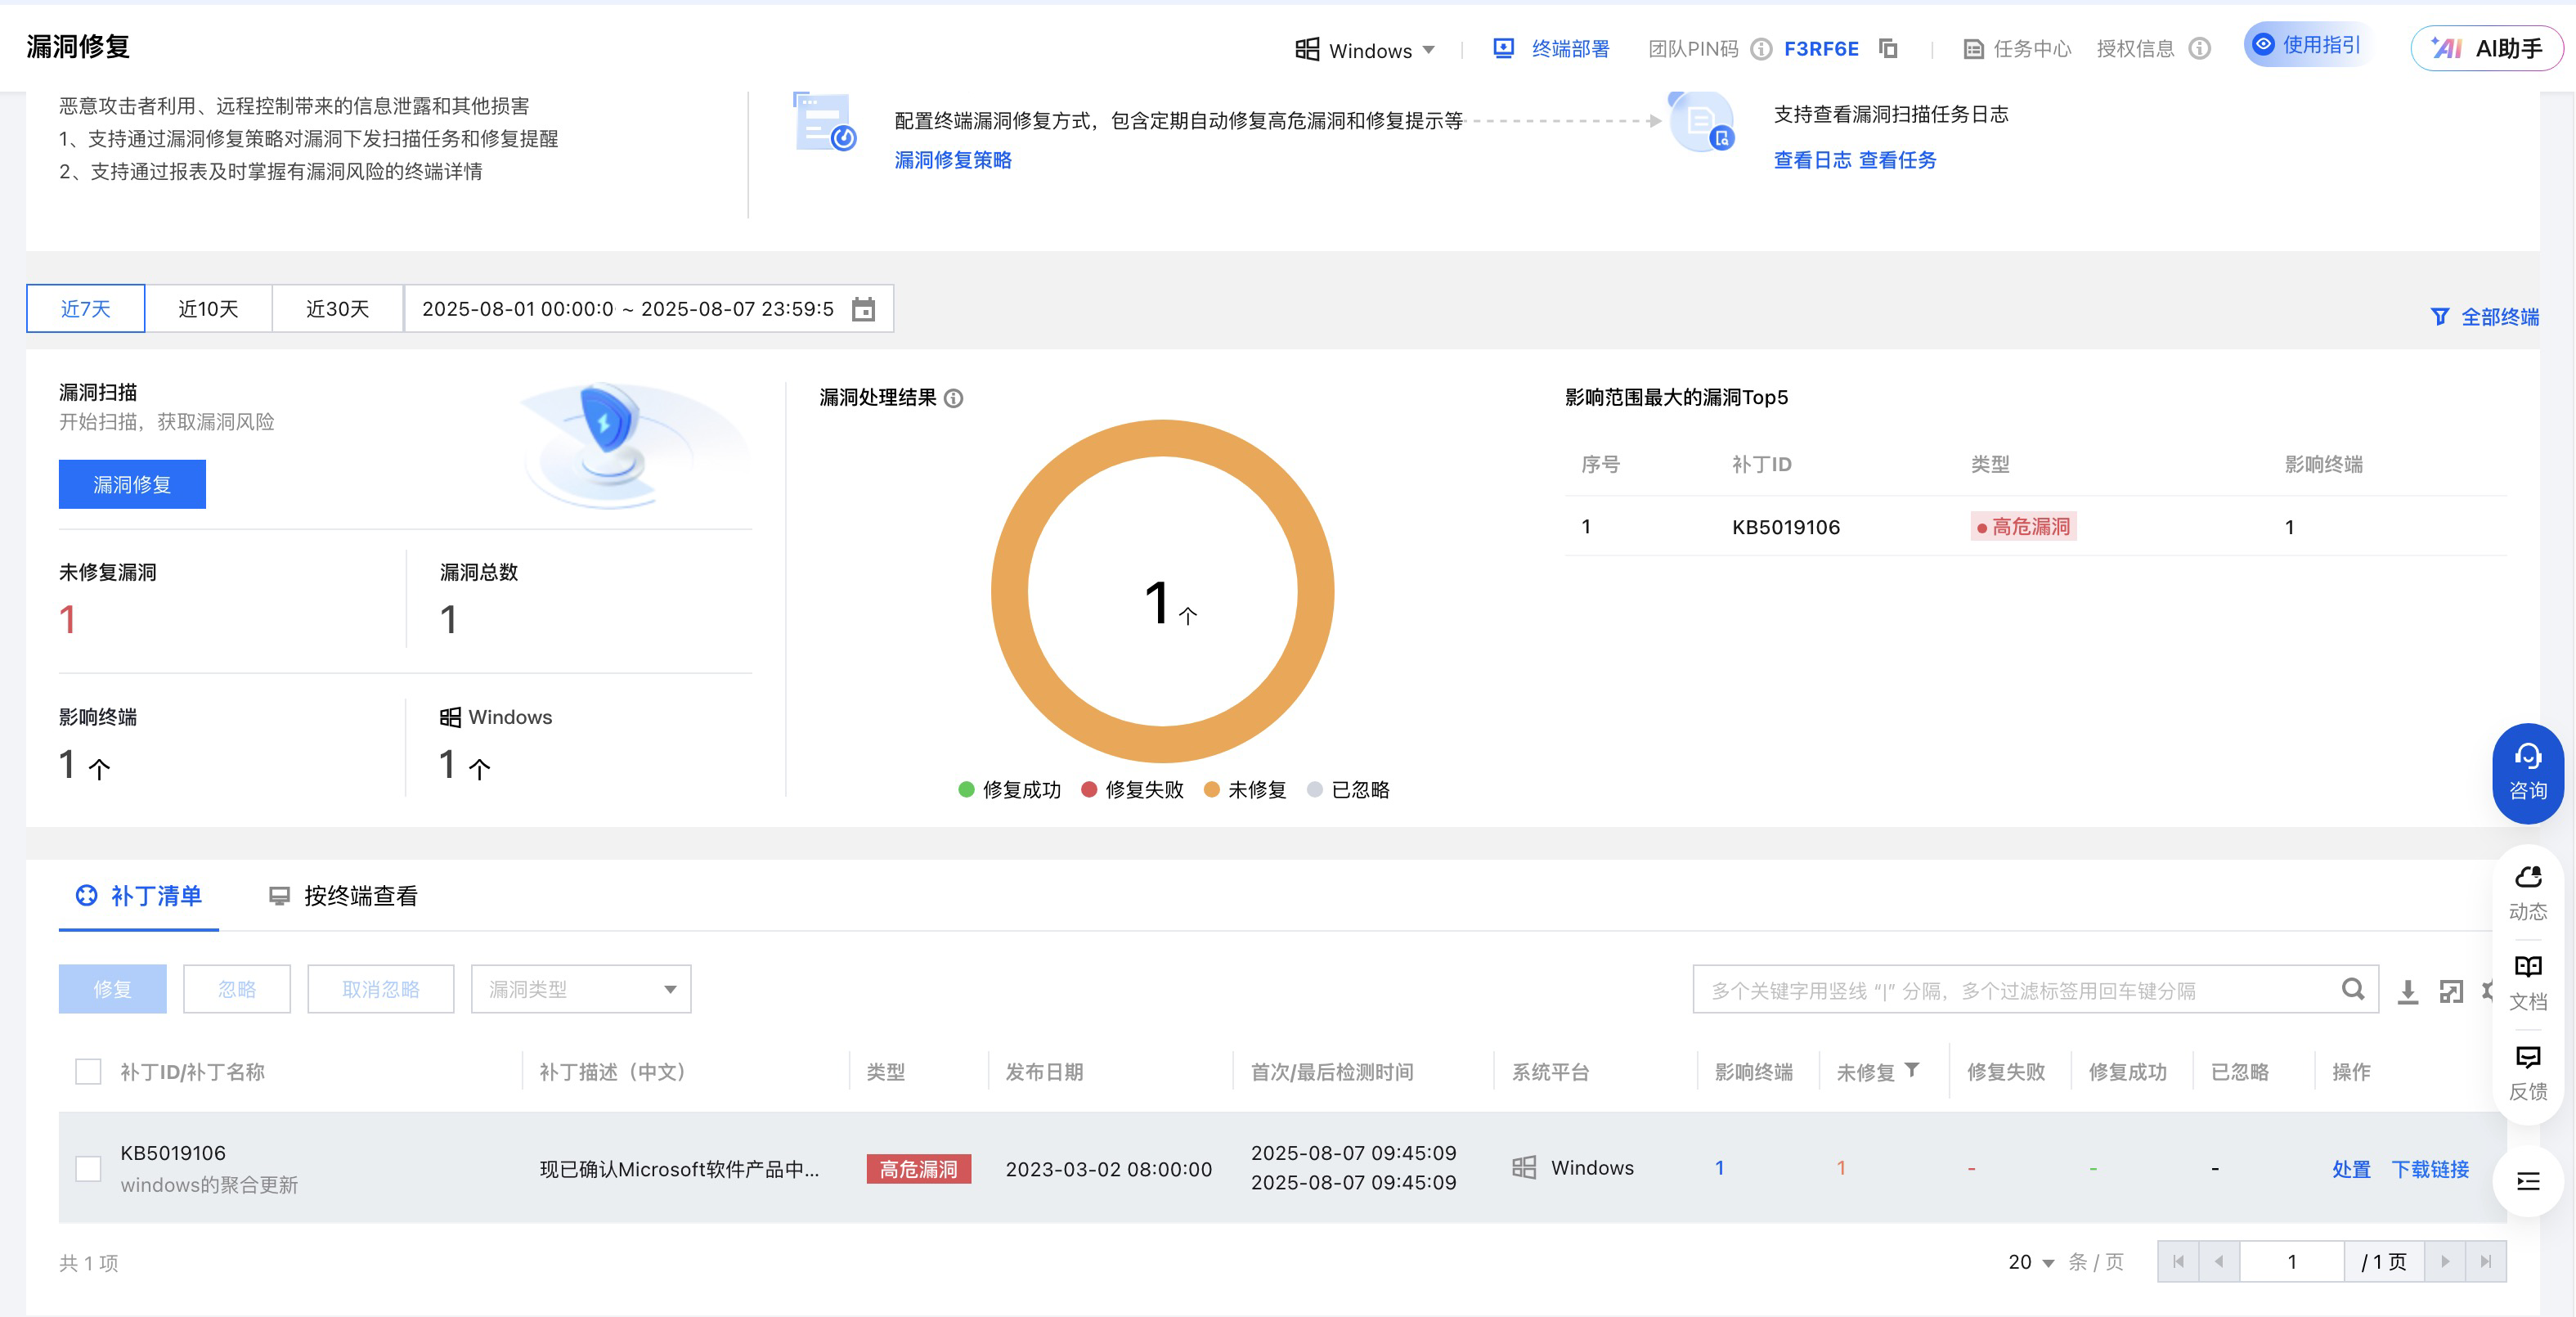Open the 20 条/页 page size dropdown
The width and height of the screenshot is (2576, 1317).
(2030, 1262)
